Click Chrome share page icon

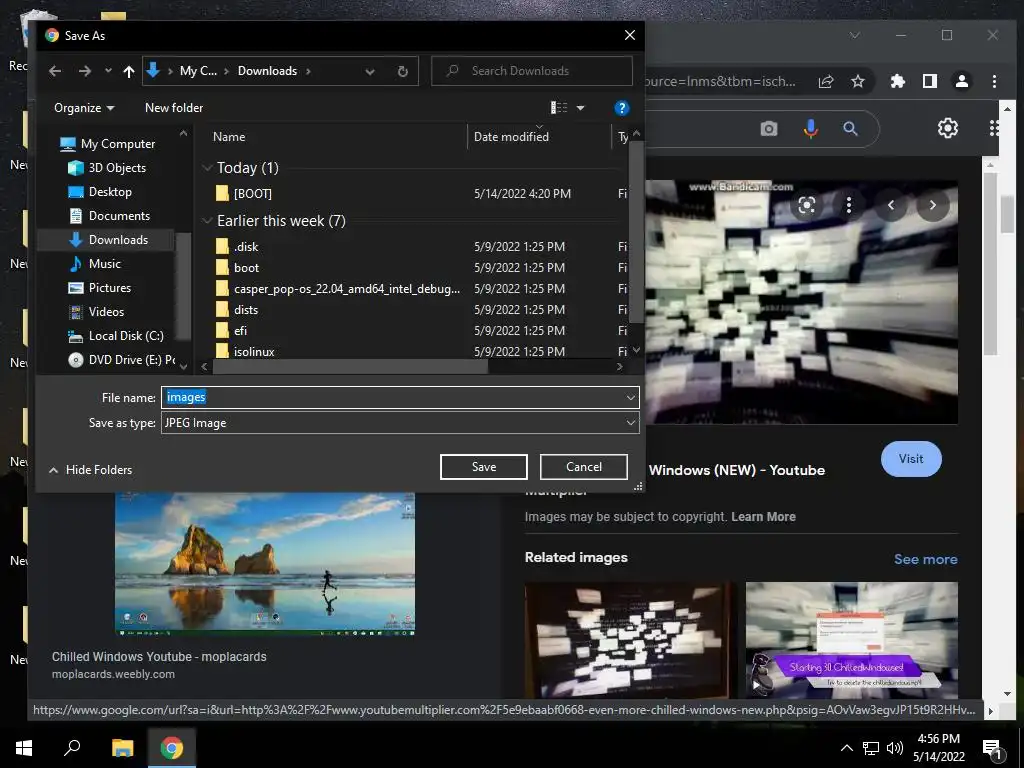pos(826,81)
